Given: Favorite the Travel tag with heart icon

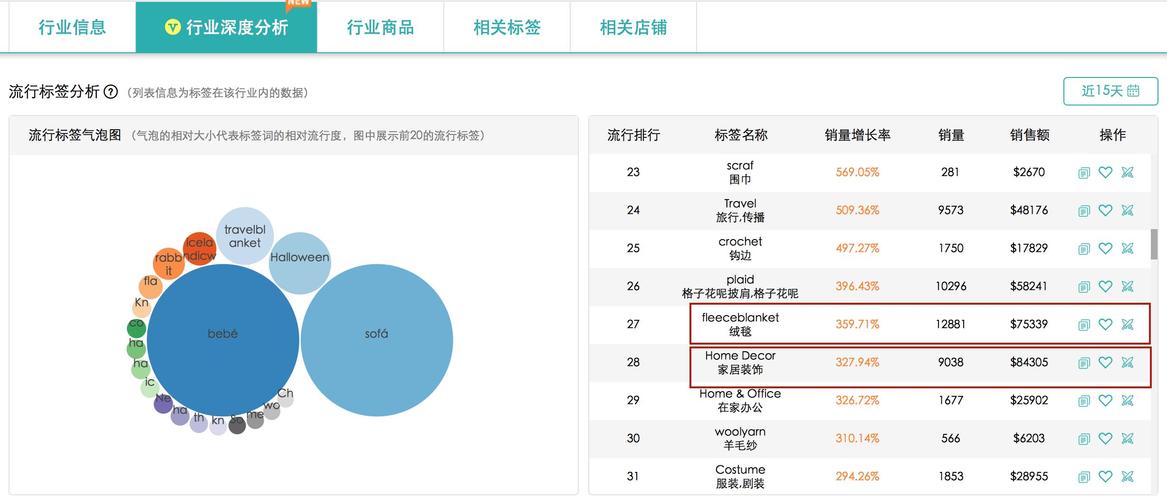Looking at the screenshot, I should click(1105, 211).
